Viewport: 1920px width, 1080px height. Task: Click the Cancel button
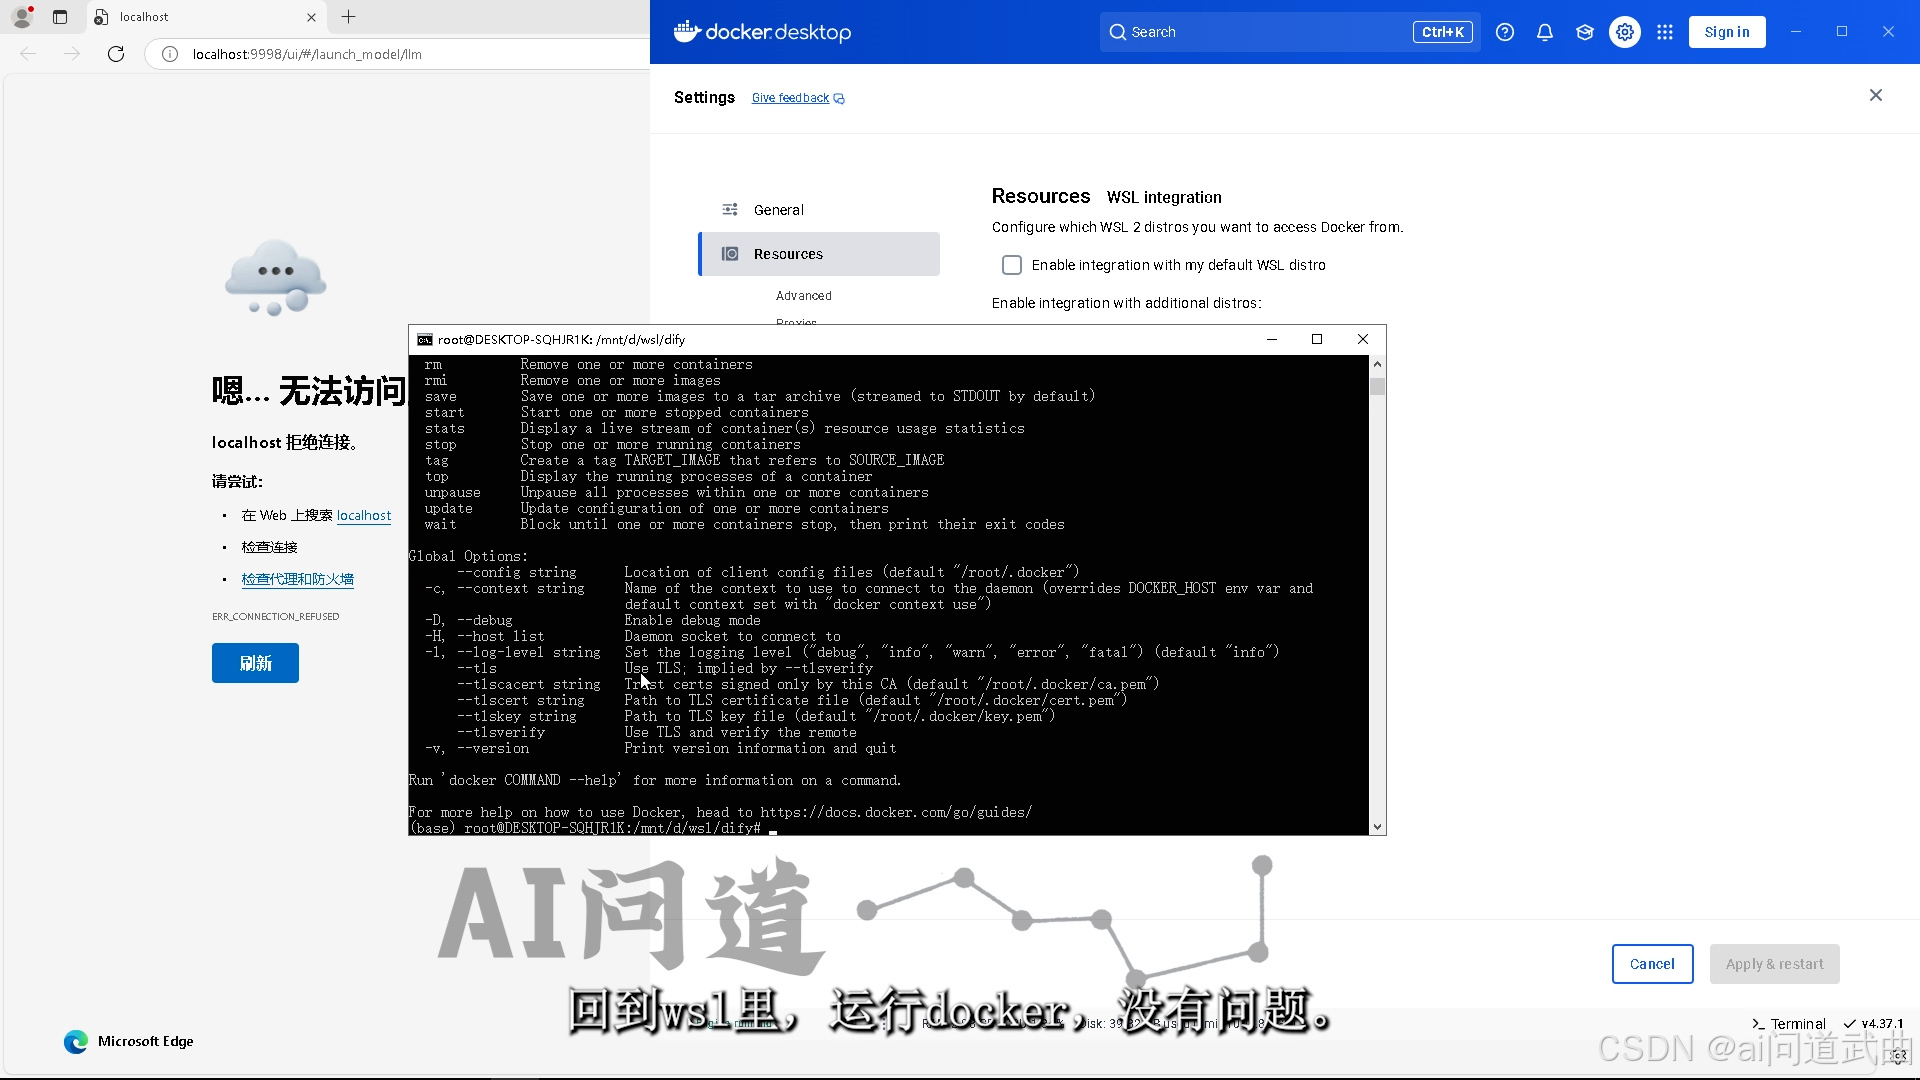tap(1651, 964)
